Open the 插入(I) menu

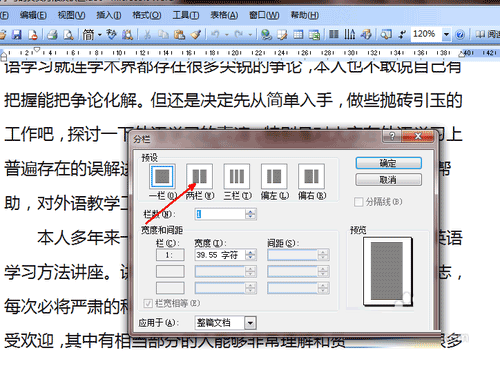(x=109, y=15)
